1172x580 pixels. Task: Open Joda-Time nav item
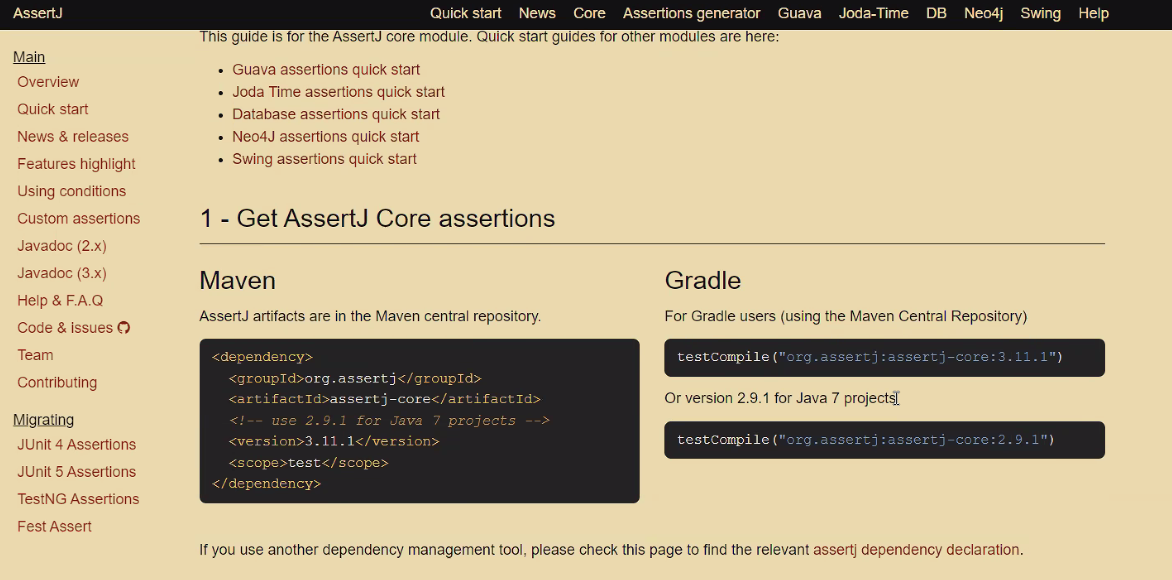click(x=874, y=13)
